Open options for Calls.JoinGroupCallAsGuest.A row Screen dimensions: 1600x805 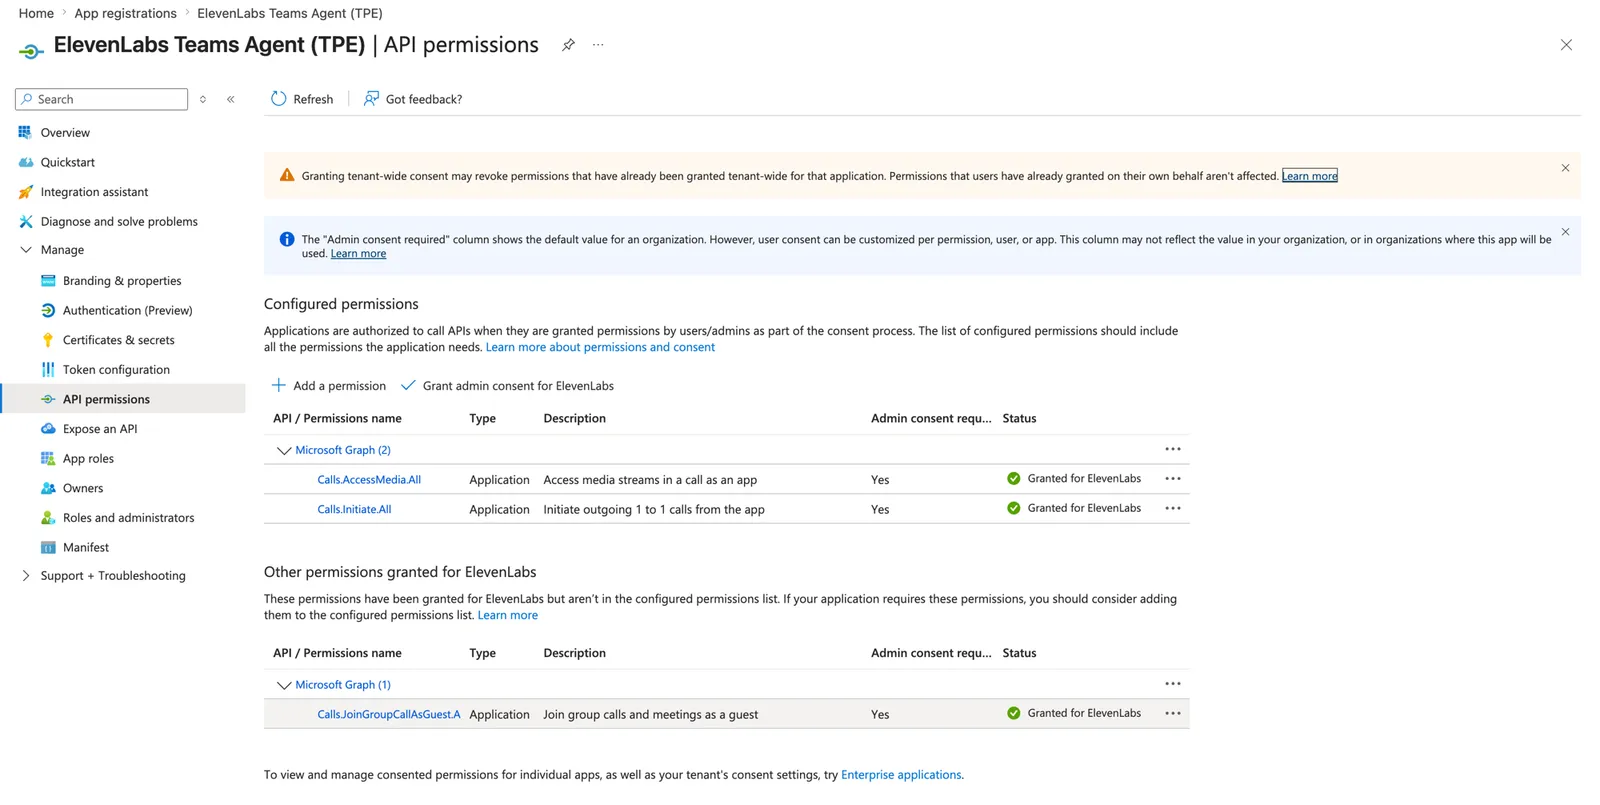pos(1173,714)
